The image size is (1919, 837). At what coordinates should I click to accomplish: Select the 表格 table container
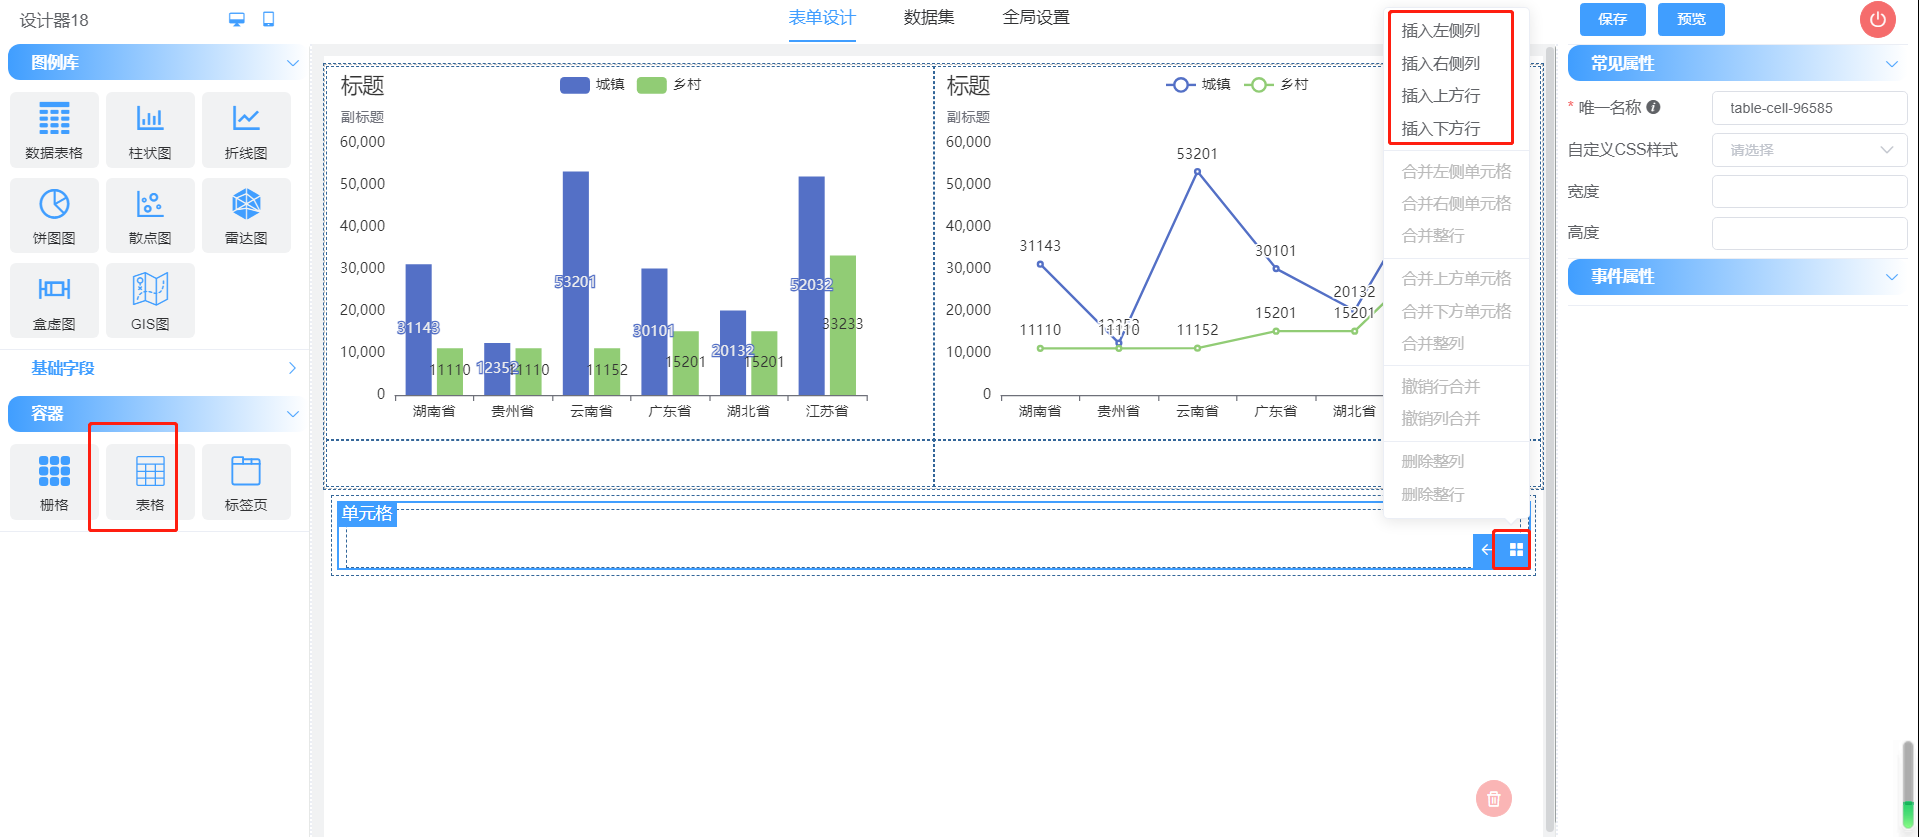150,482
